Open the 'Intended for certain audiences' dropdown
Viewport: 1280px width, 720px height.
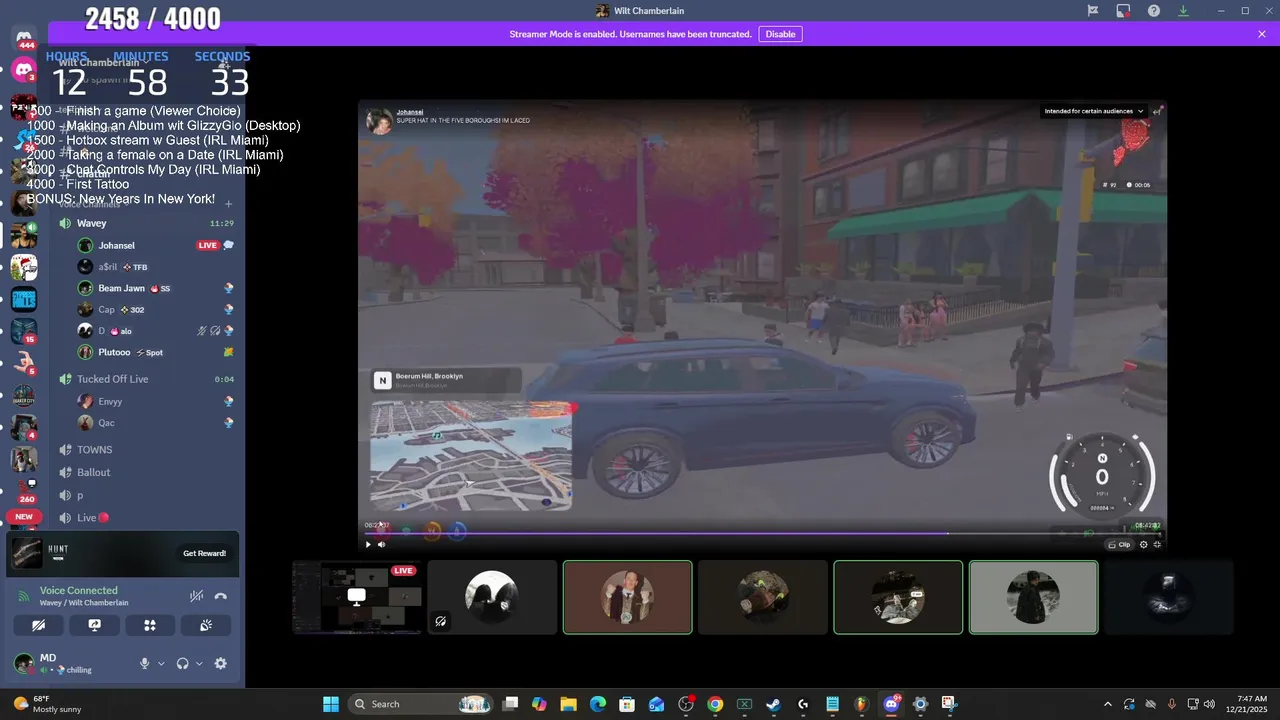point(1093,111)
